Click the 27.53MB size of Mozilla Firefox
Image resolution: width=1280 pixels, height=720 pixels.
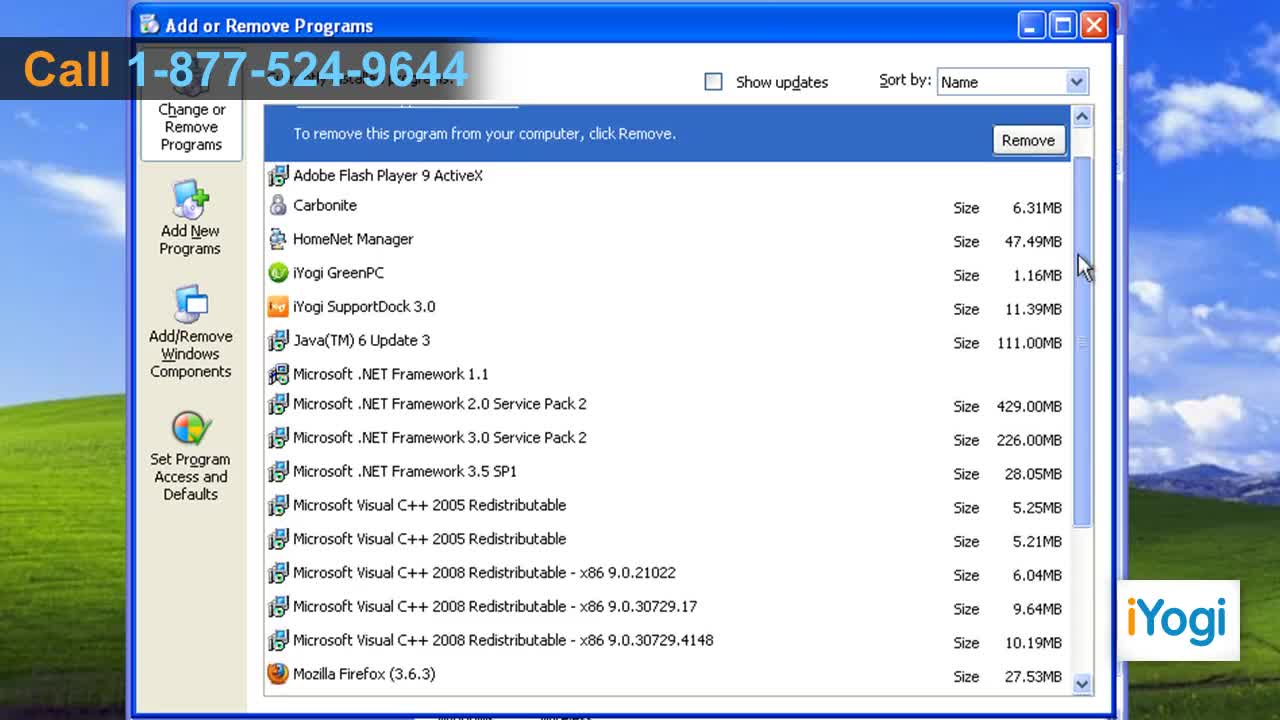(x=1033, y=677)
